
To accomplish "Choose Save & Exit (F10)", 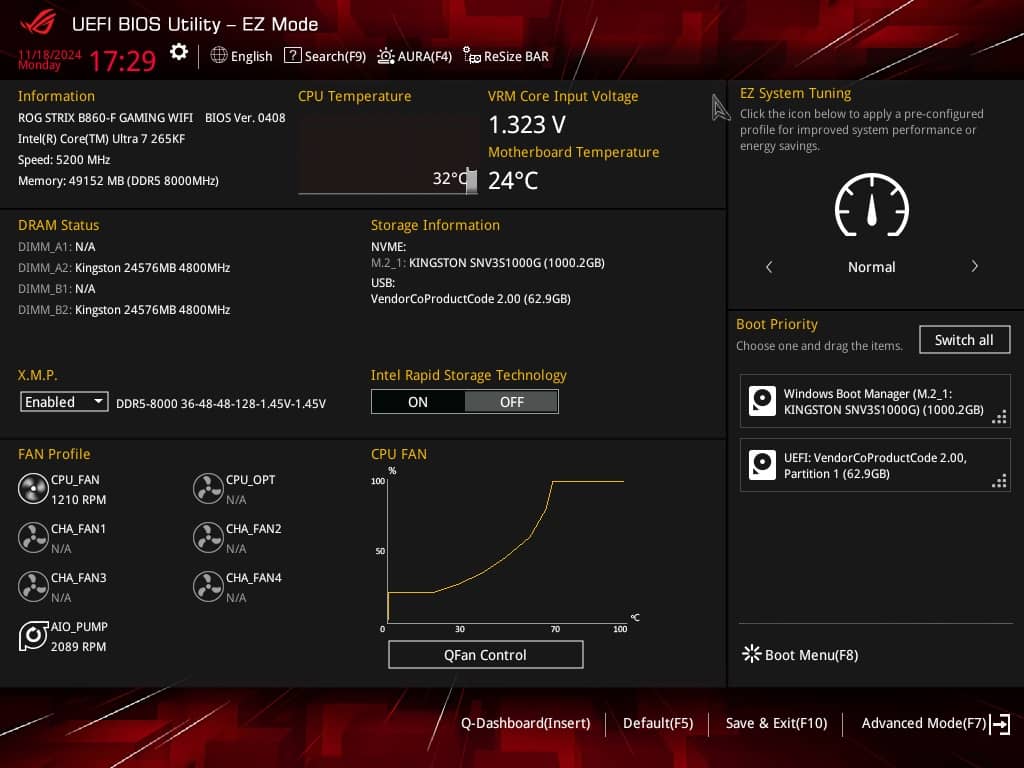I will click(x=776, y=723).
